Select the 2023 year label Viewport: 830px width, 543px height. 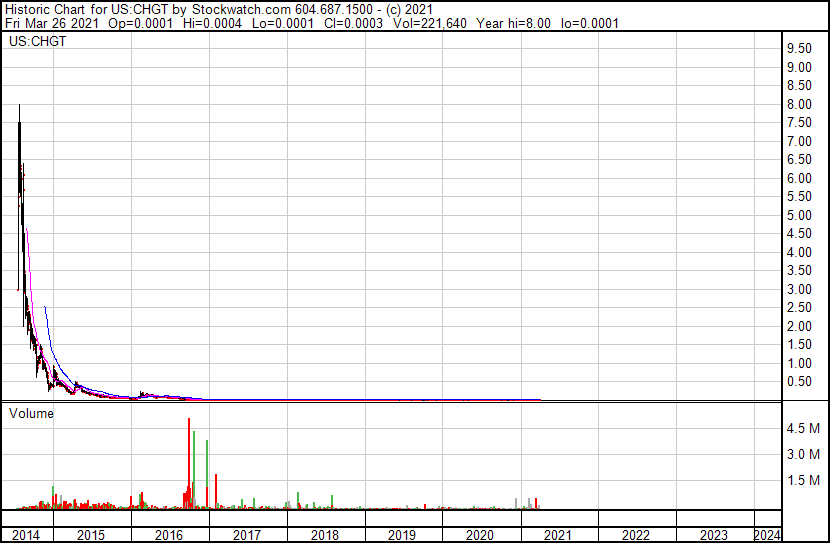[x=714, y=535]
